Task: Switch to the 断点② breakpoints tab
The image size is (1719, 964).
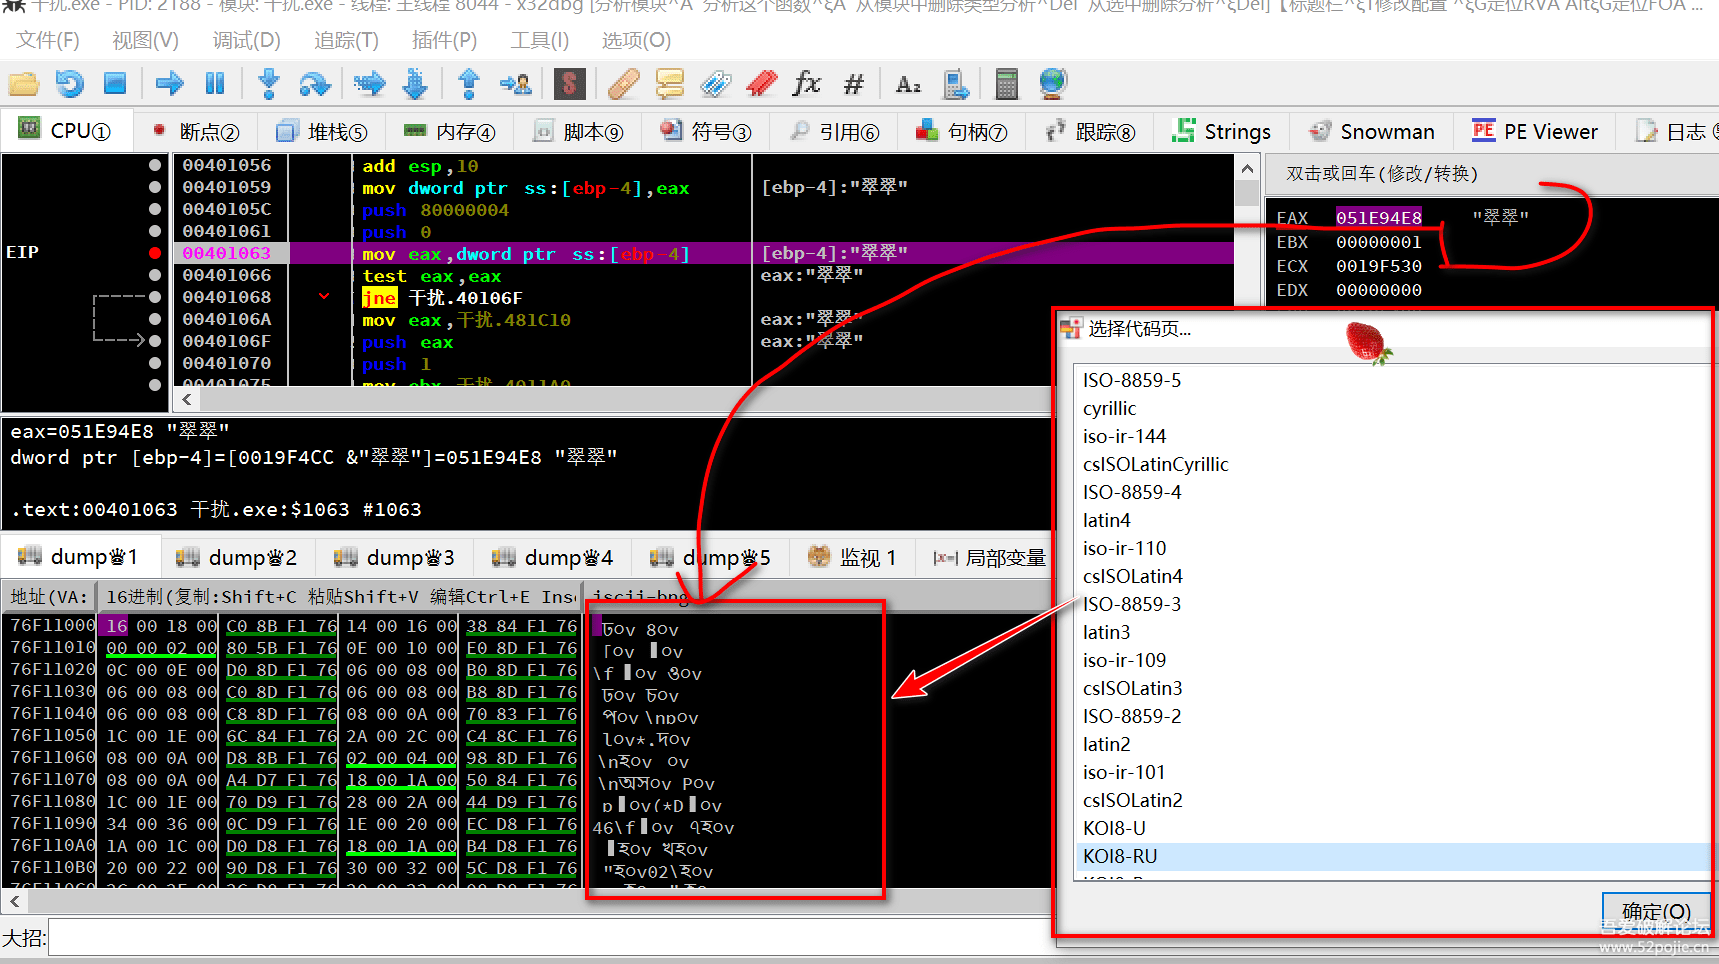Action: (x=196, y=131)
